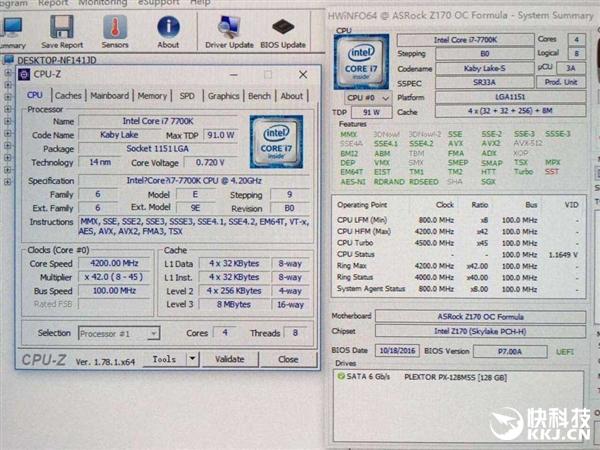Click the P7.00A BIOS version field
Image resolution: width=600 pixels, height=450 pixels.
pos(510,351)
